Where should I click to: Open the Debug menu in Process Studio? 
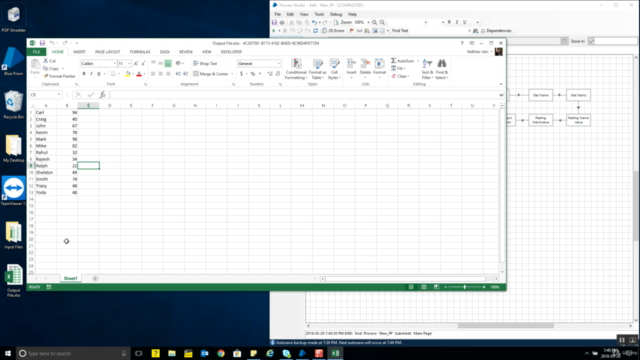pyautogui.click(x=336, y=14)
